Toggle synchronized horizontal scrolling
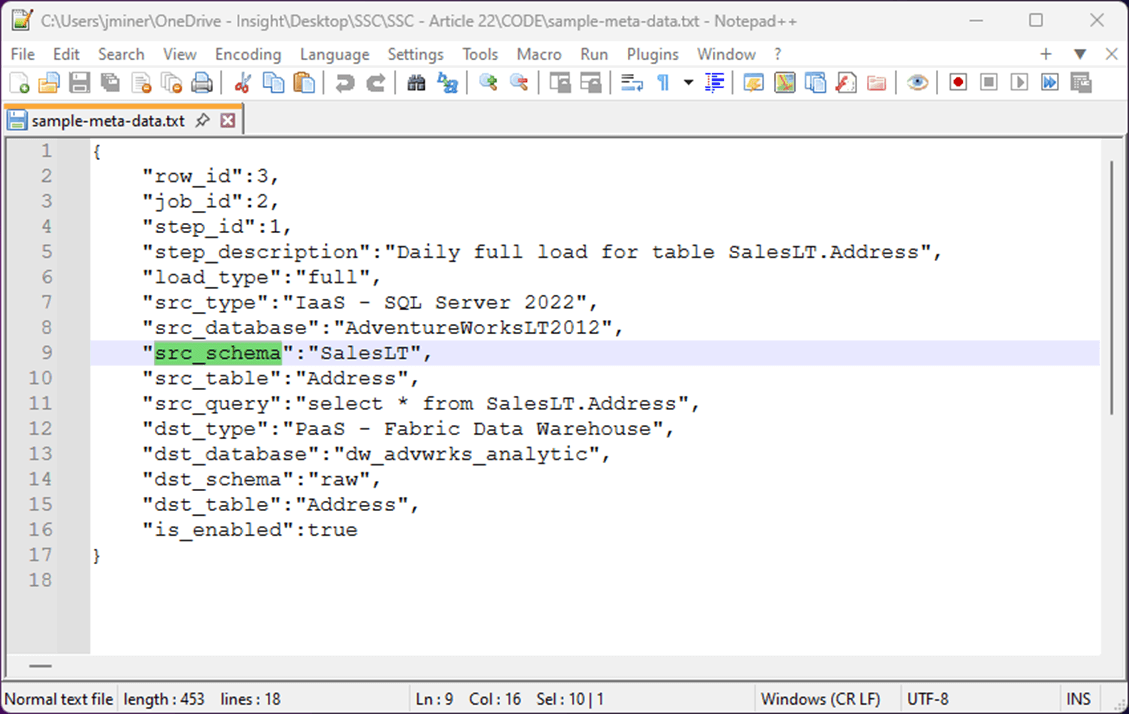Image resolution: width=1129 pixels, height=714 pixels. coord(590,83)
